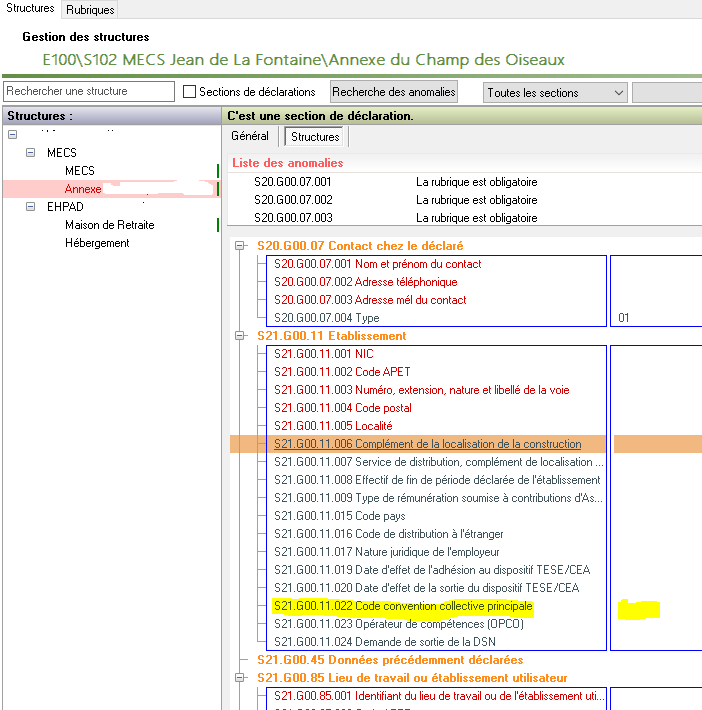Select Annexe in structures tree

point(83,189)
